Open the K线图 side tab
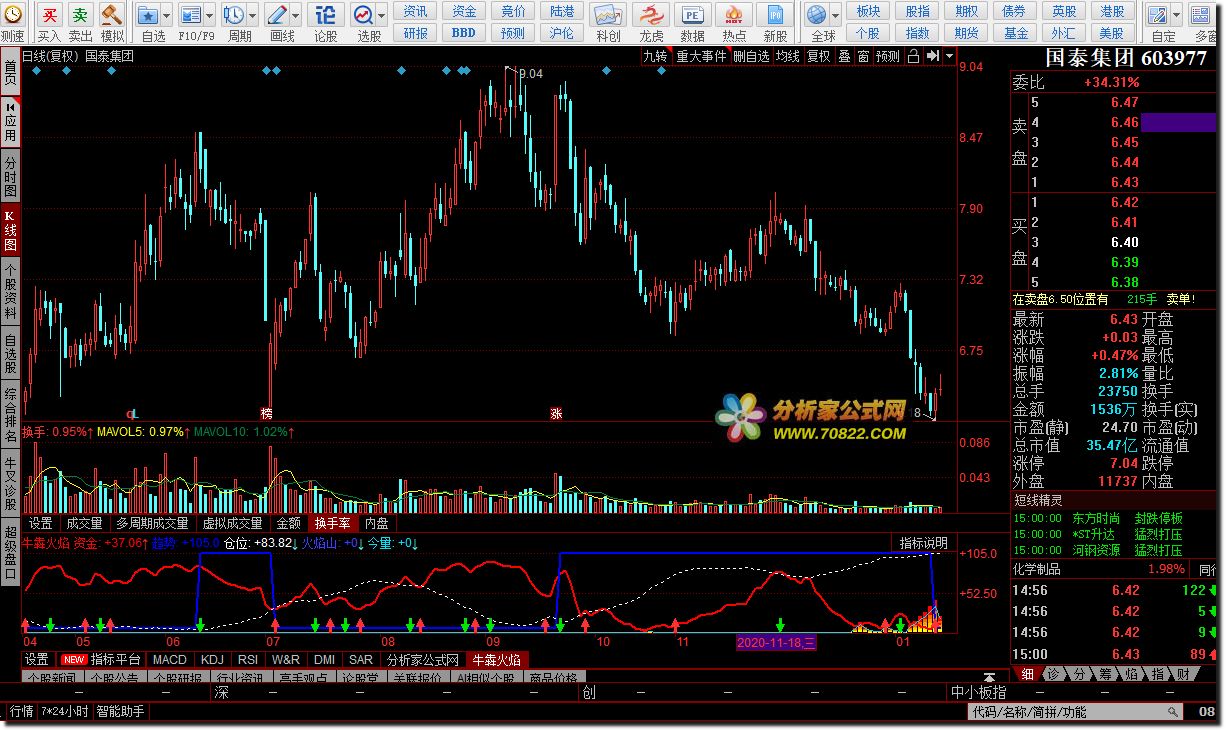 click(10, 230)
